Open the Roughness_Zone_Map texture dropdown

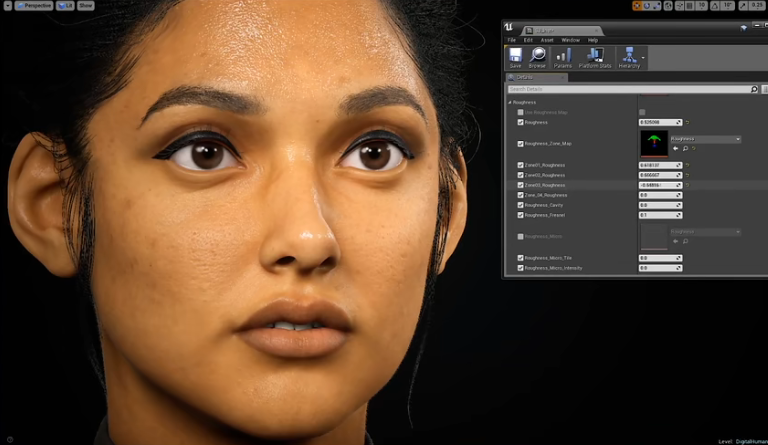tap(705, 139)
